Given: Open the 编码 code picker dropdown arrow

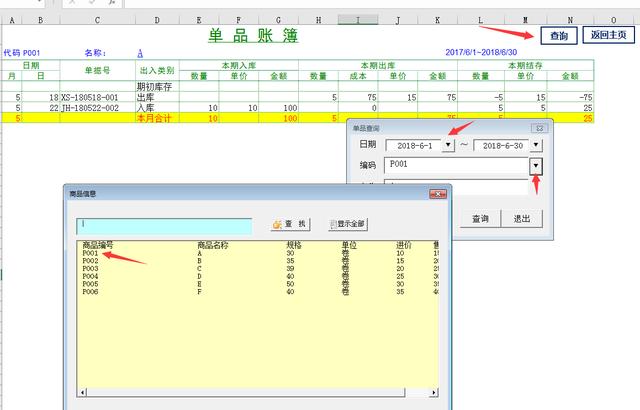Looking at the screenshot, I should coord(536,166).
